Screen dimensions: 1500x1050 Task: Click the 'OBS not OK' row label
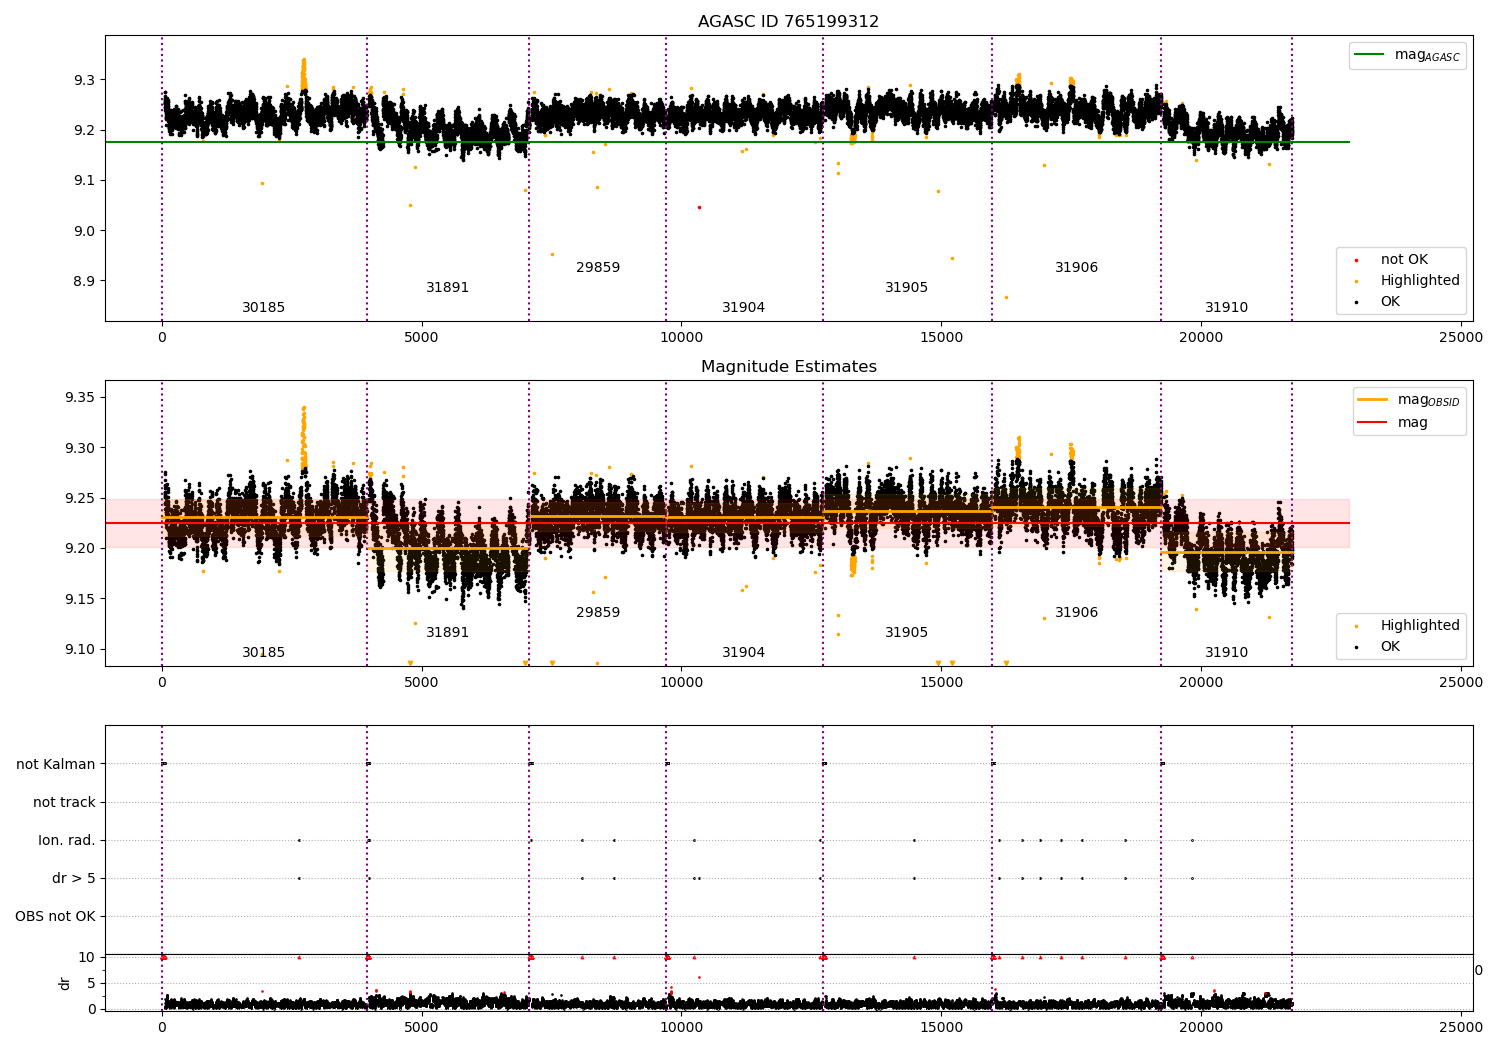[x=55, y=917]
